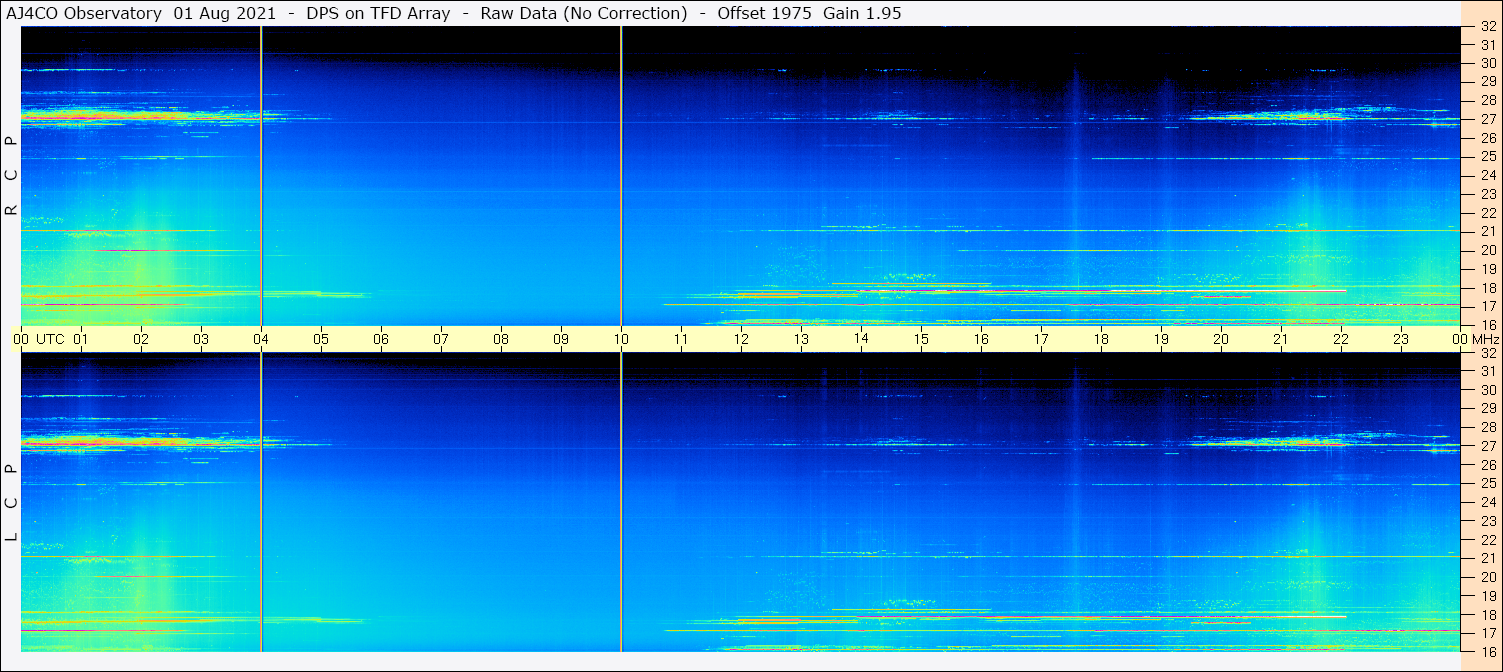Click the 'MHz' unit label on time axis
The image size is (1503, 672).
(1484, 340)
